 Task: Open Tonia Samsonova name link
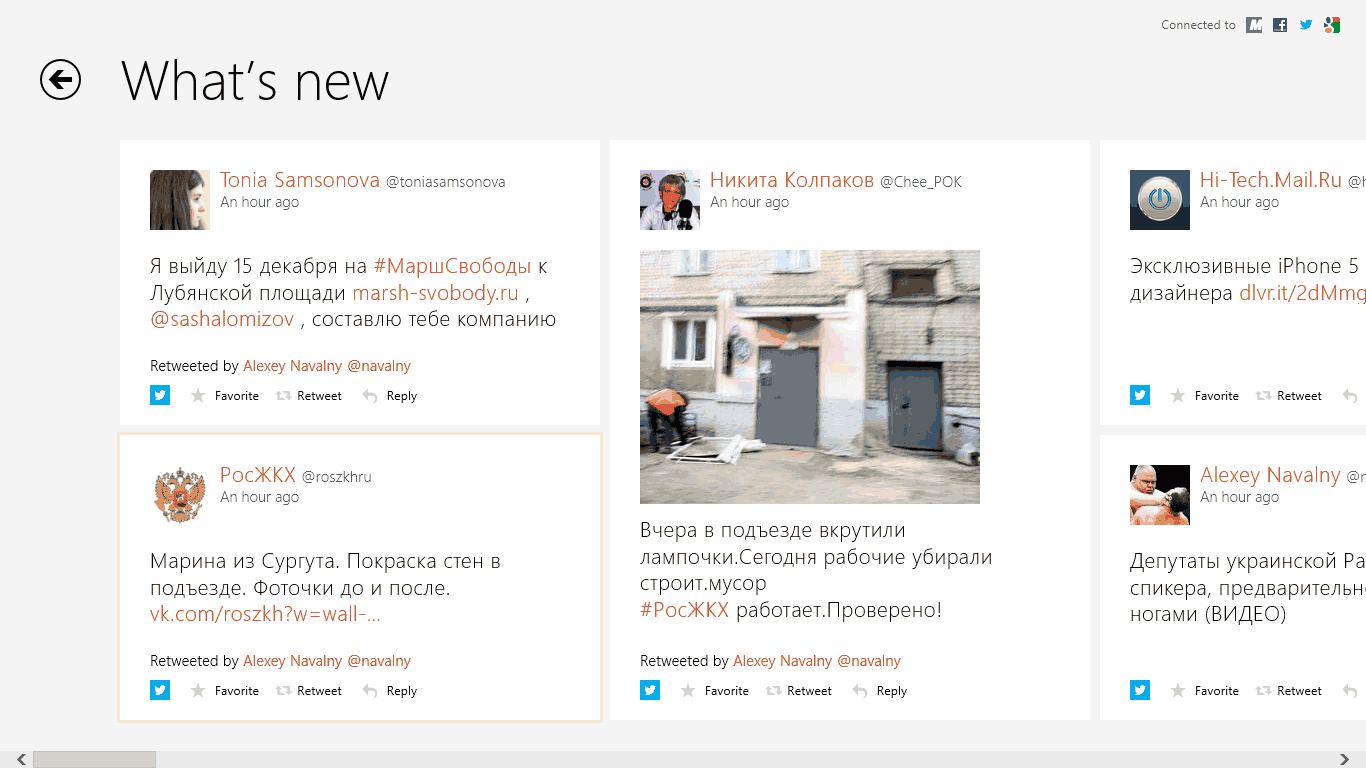(300, 180)
